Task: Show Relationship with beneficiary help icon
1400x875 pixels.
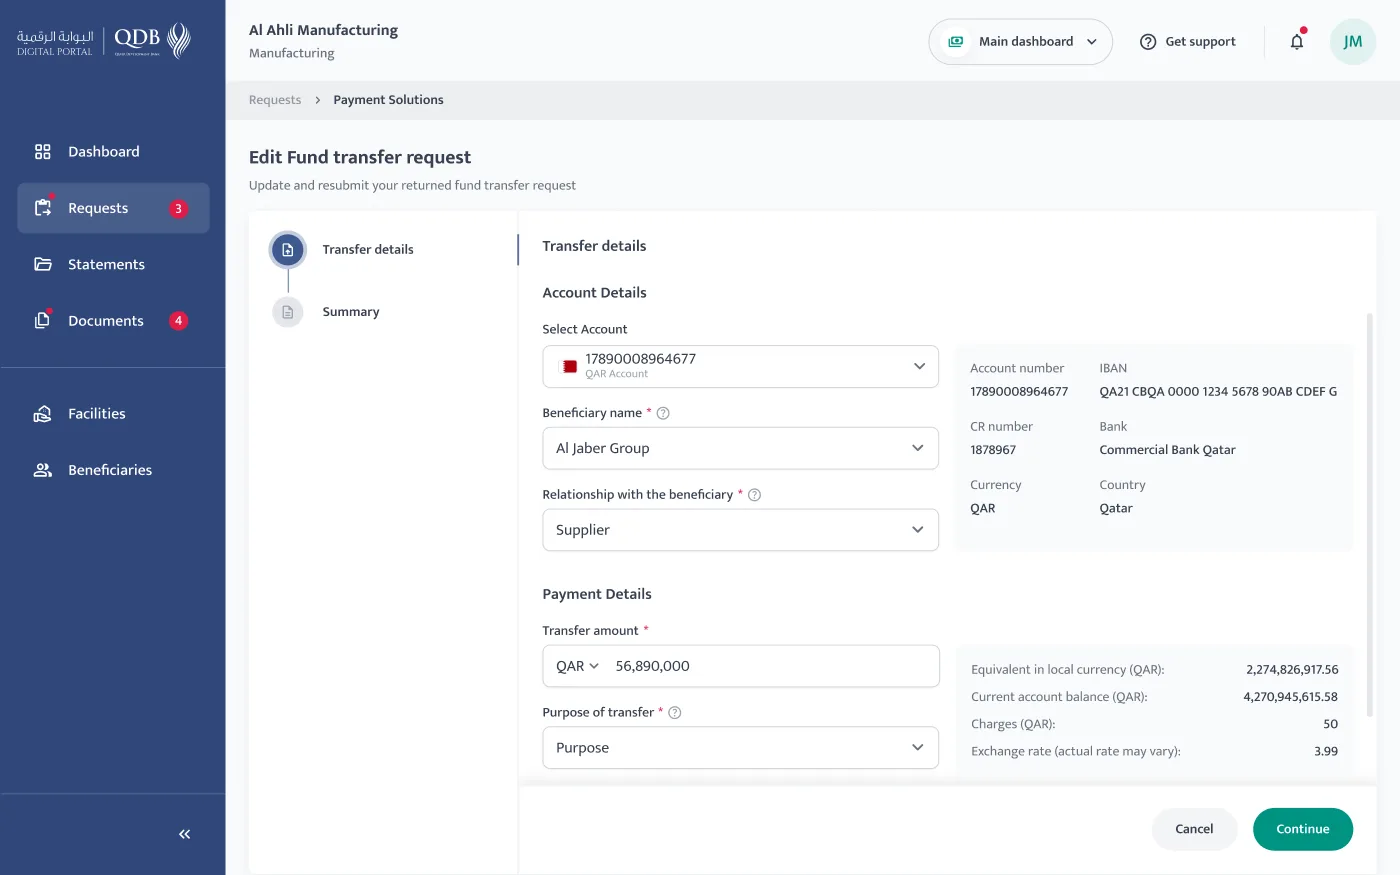Action: [755, 495]
